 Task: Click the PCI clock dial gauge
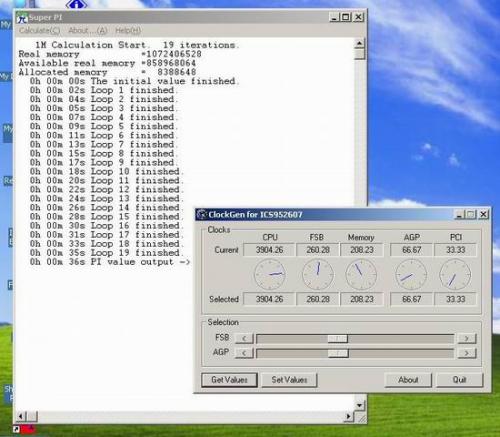point(455,274)
